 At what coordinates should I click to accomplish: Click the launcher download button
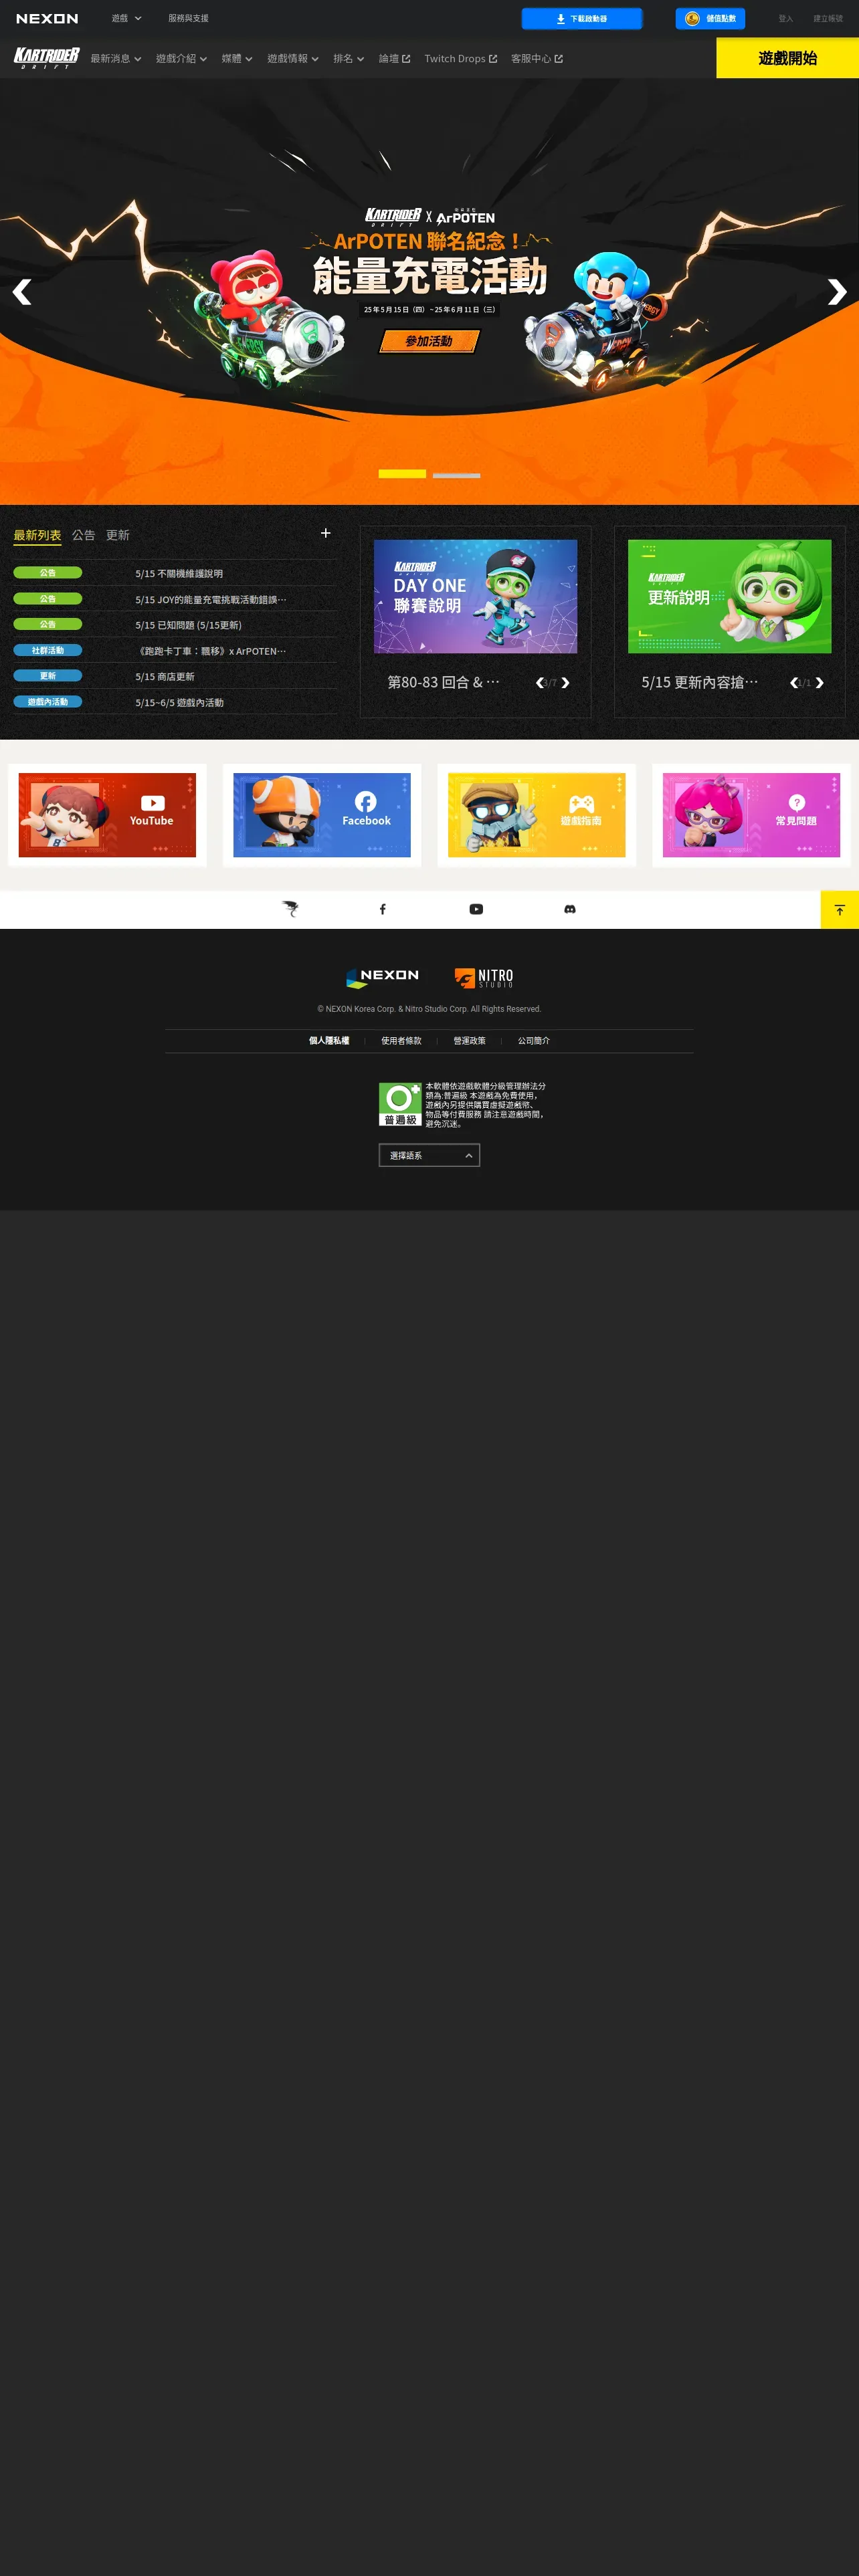tap(582, 18)
